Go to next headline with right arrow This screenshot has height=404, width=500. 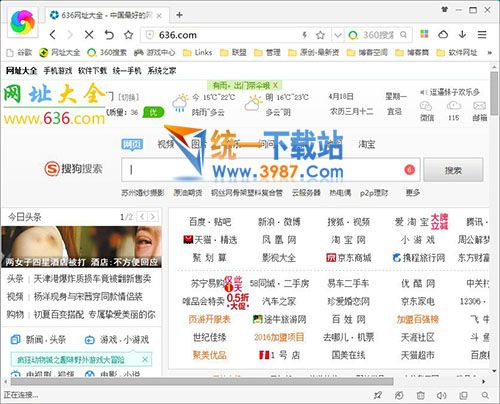[153, 217]
